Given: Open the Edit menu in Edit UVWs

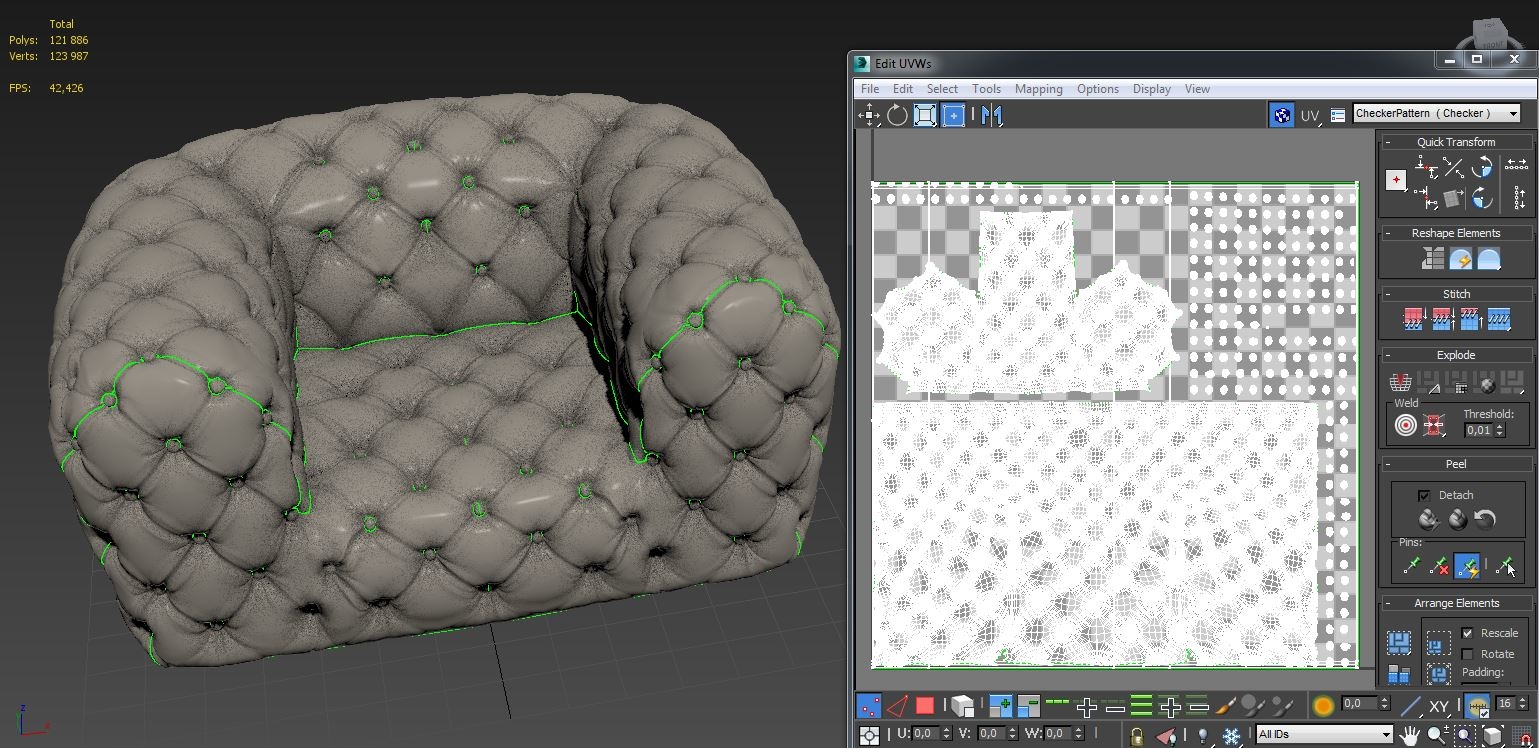Looking at the screenshot, I should point(903,89).
